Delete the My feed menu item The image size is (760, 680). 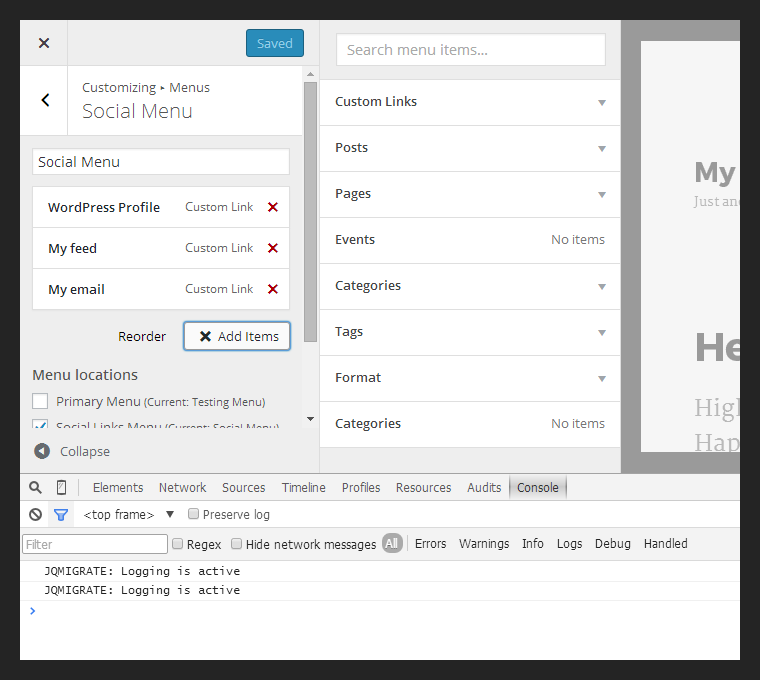[273, 248]
